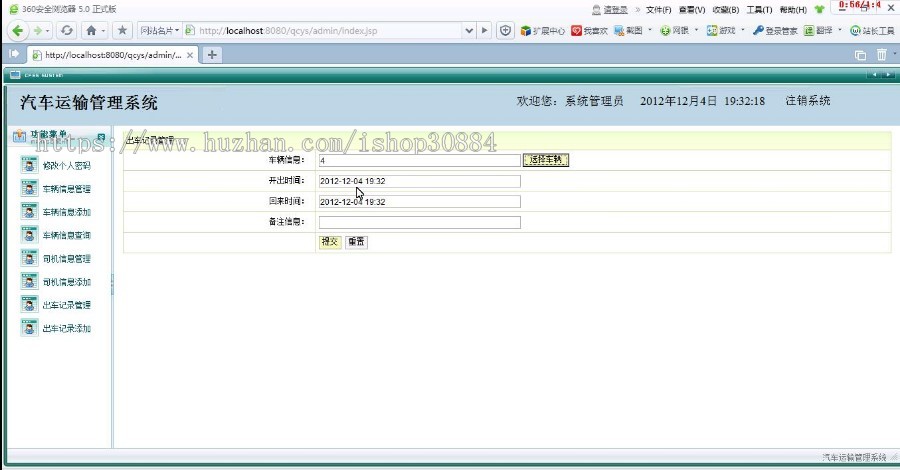Open the 帮助(H) menu

pyautogui.click(x=793, y=10)
